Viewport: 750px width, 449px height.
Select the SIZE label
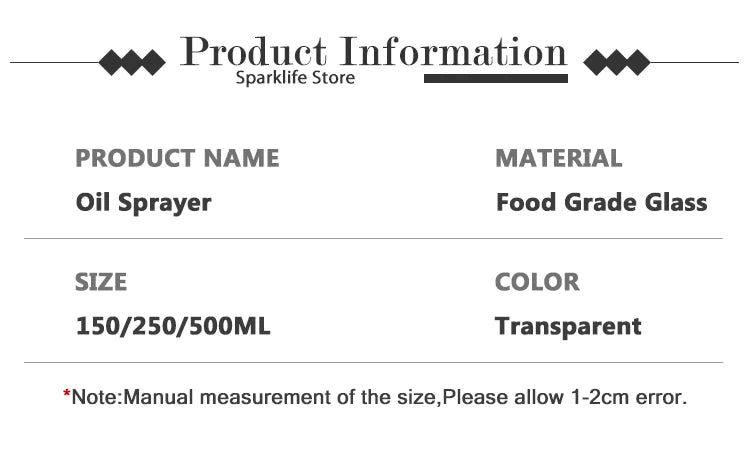click(x=101, y=282)
